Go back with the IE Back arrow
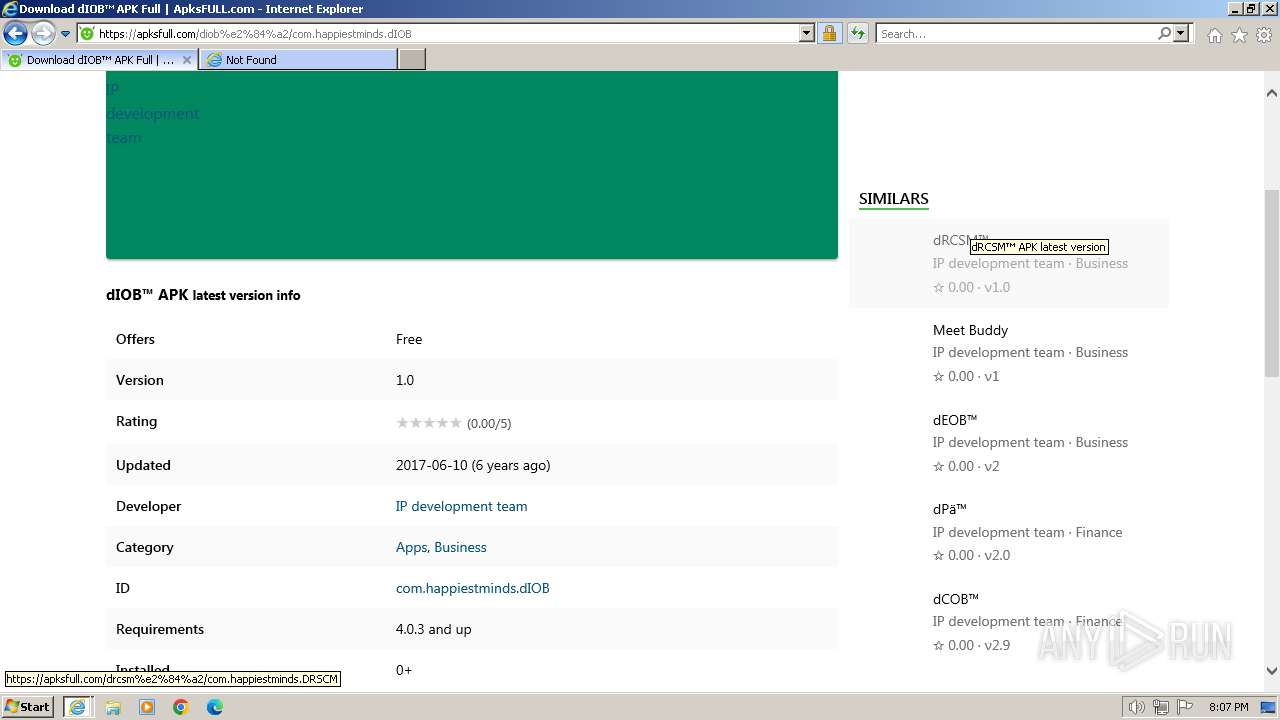Screen dimensions: 1280x720 15,33
